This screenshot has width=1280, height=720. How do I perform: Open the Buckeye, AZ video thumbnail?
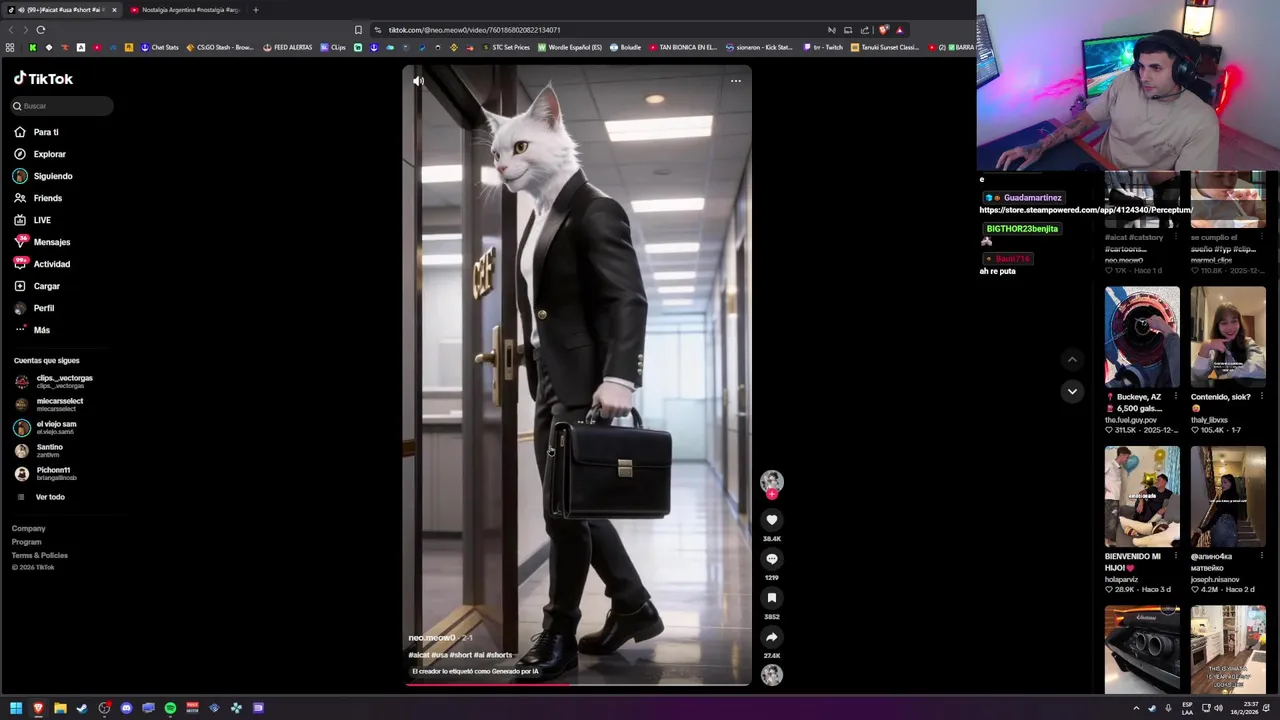[x=1142, y=337]
